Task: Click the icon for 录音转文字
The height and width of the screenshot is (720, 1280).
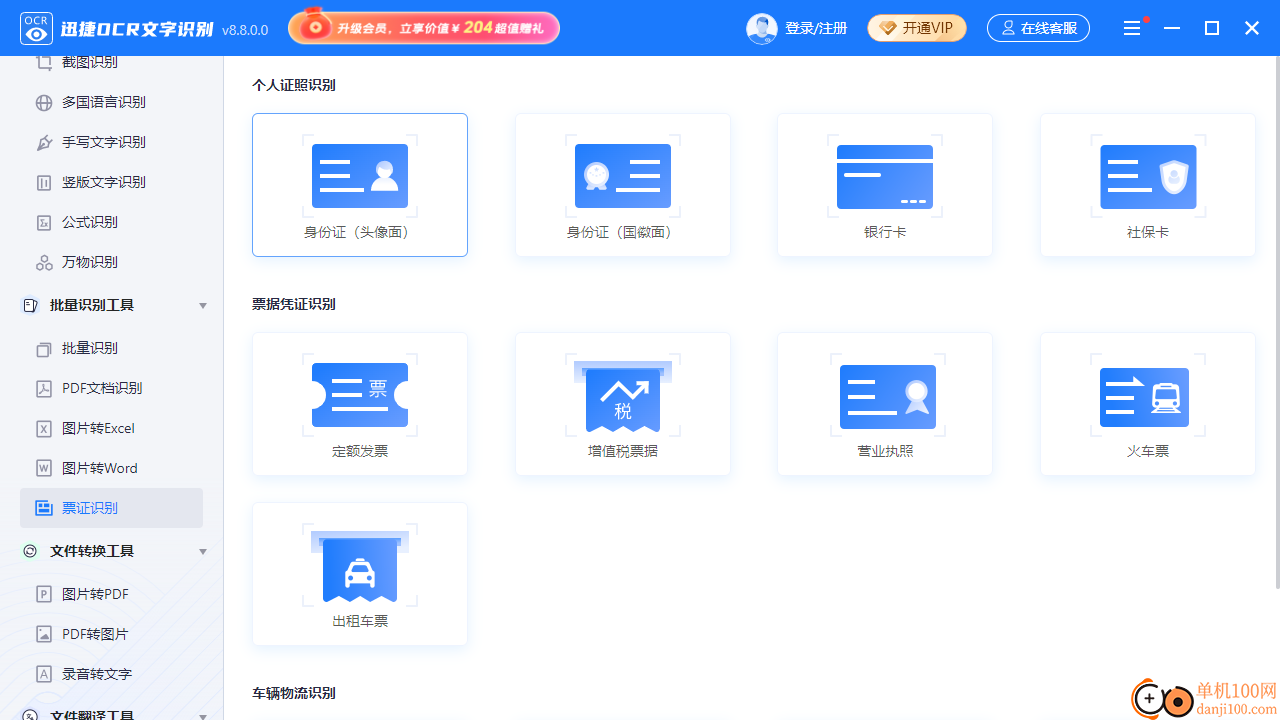Action: (x=44, y=674)
